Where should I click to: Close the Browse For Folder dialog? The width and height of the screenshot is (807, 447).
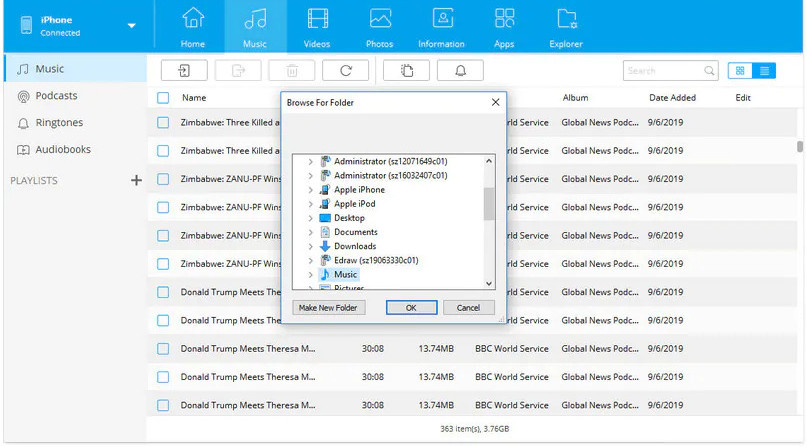click(x=496, y=102)
